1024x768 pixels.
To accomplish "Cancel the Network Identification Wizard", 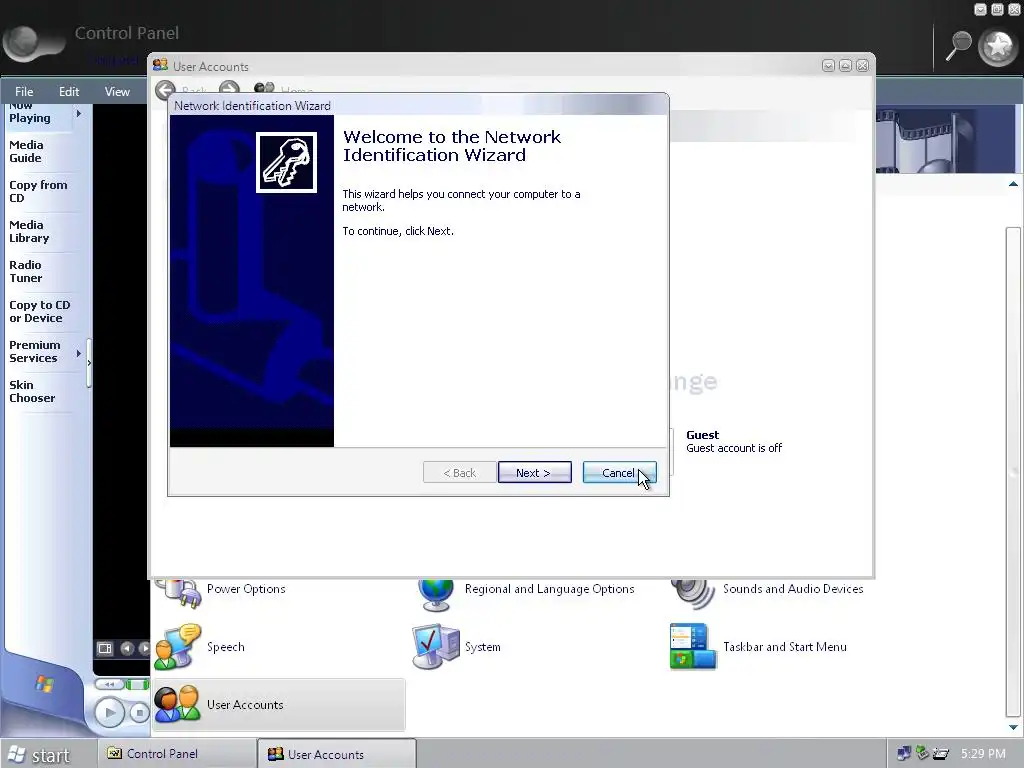I will (x=619, y=472).
